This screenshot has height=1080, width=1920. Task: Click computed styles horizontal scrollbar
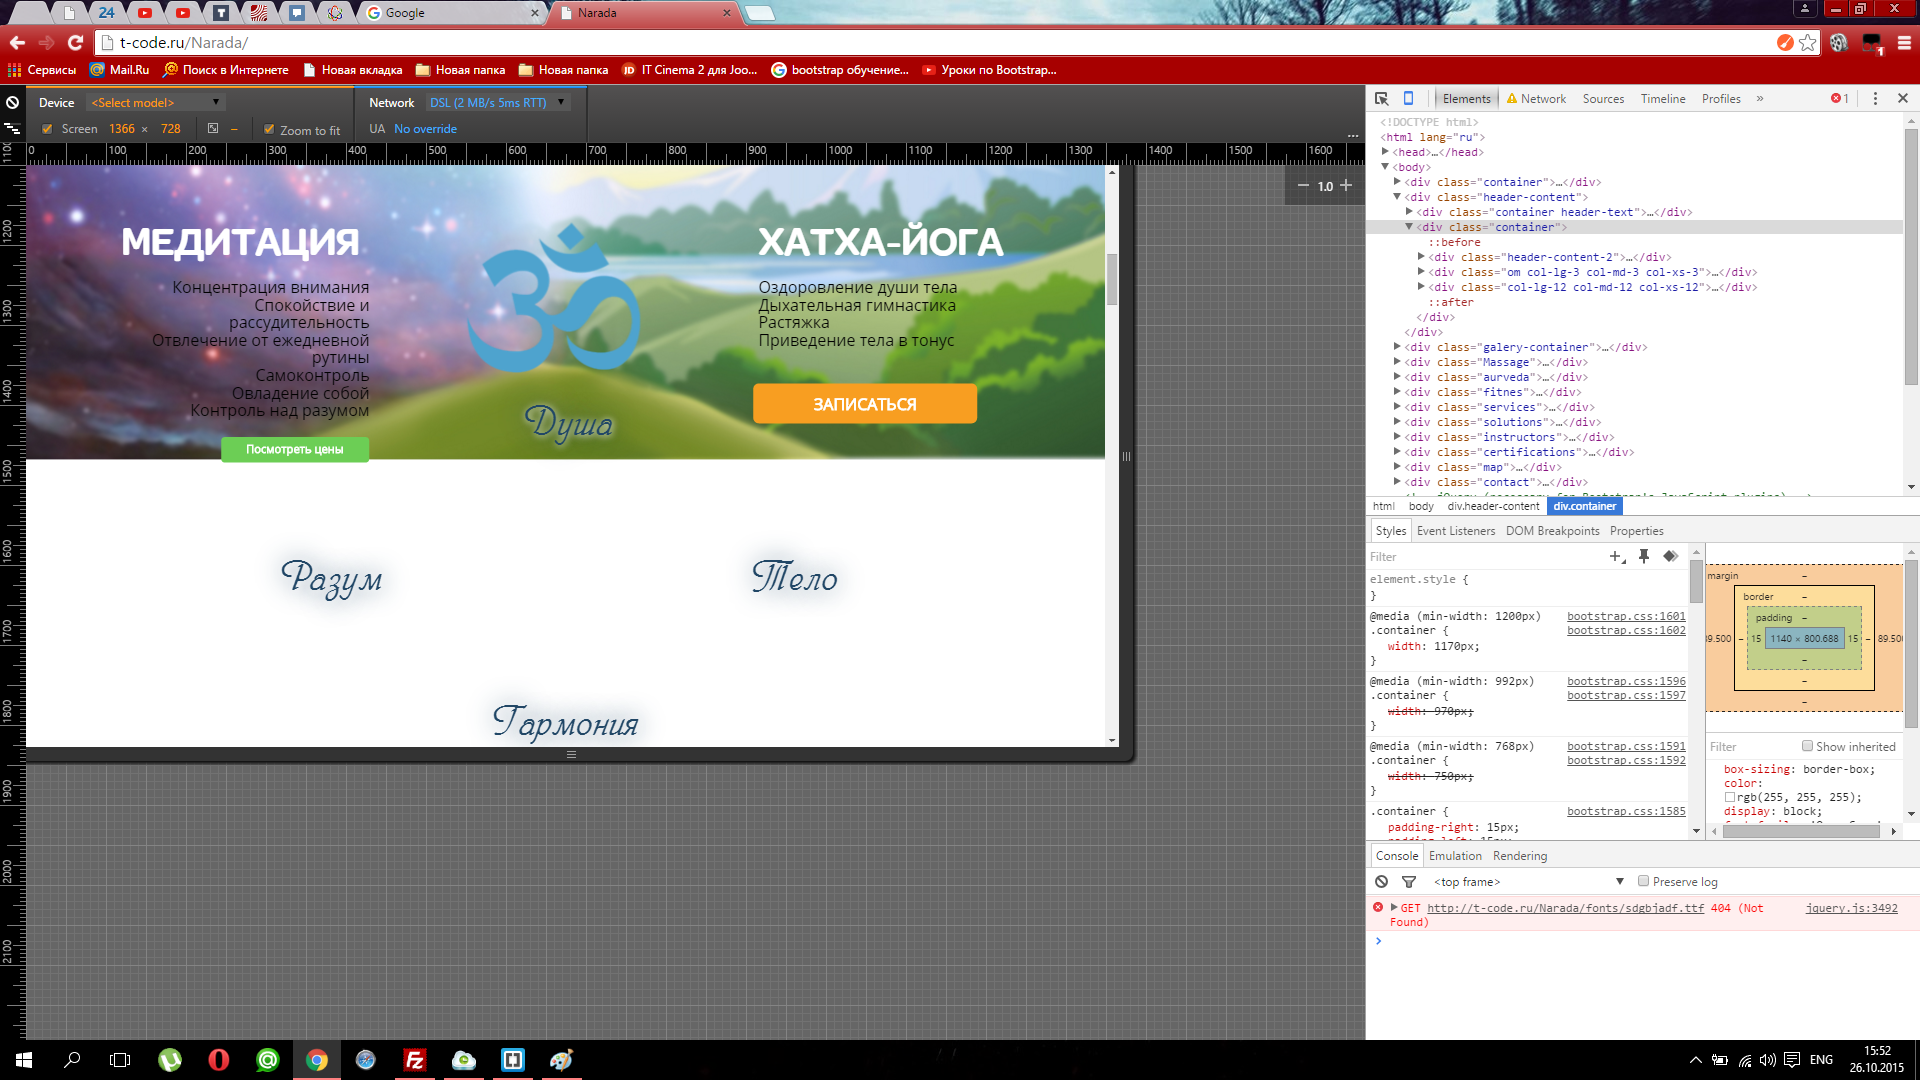click(x=1802, y=831)
